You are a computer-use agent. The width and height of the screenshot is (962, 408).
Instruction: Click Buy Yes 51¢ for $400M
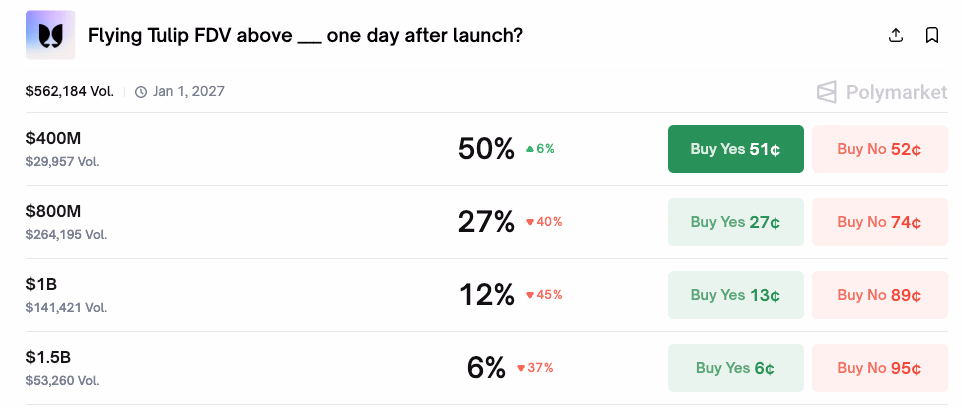[735, 149]
